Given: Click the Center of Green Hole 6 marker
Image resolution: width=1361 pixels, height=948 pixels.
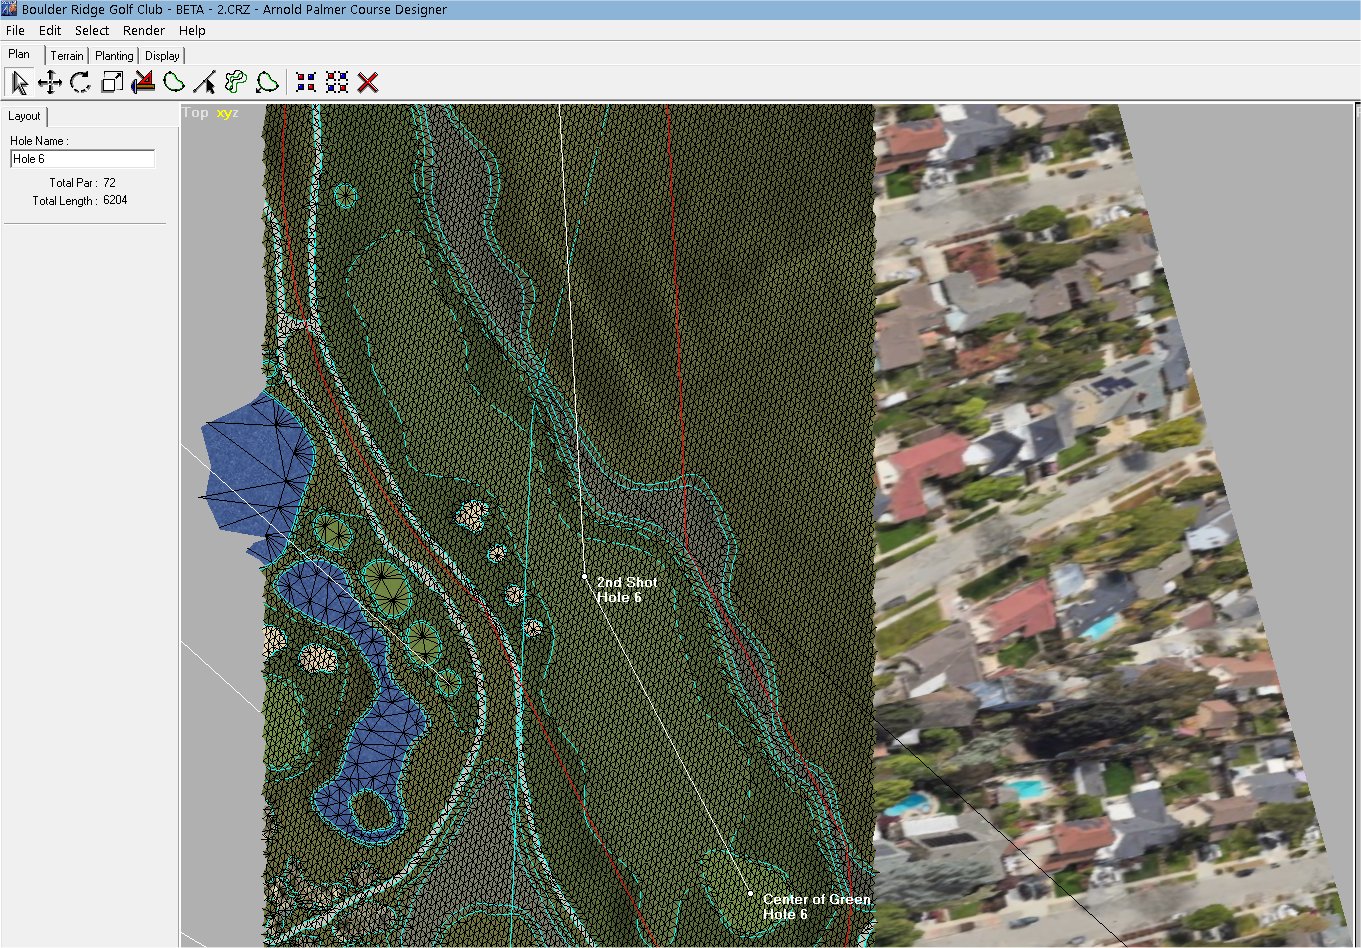Looking at the screenshot, I should click(751, 893).
